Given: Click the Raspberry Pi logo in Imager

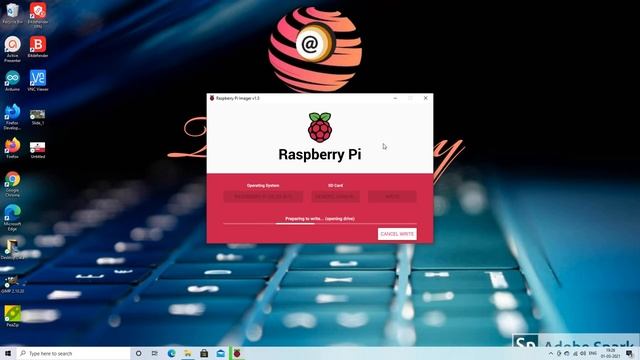Looking at the screenshot, I should [320, 127].
